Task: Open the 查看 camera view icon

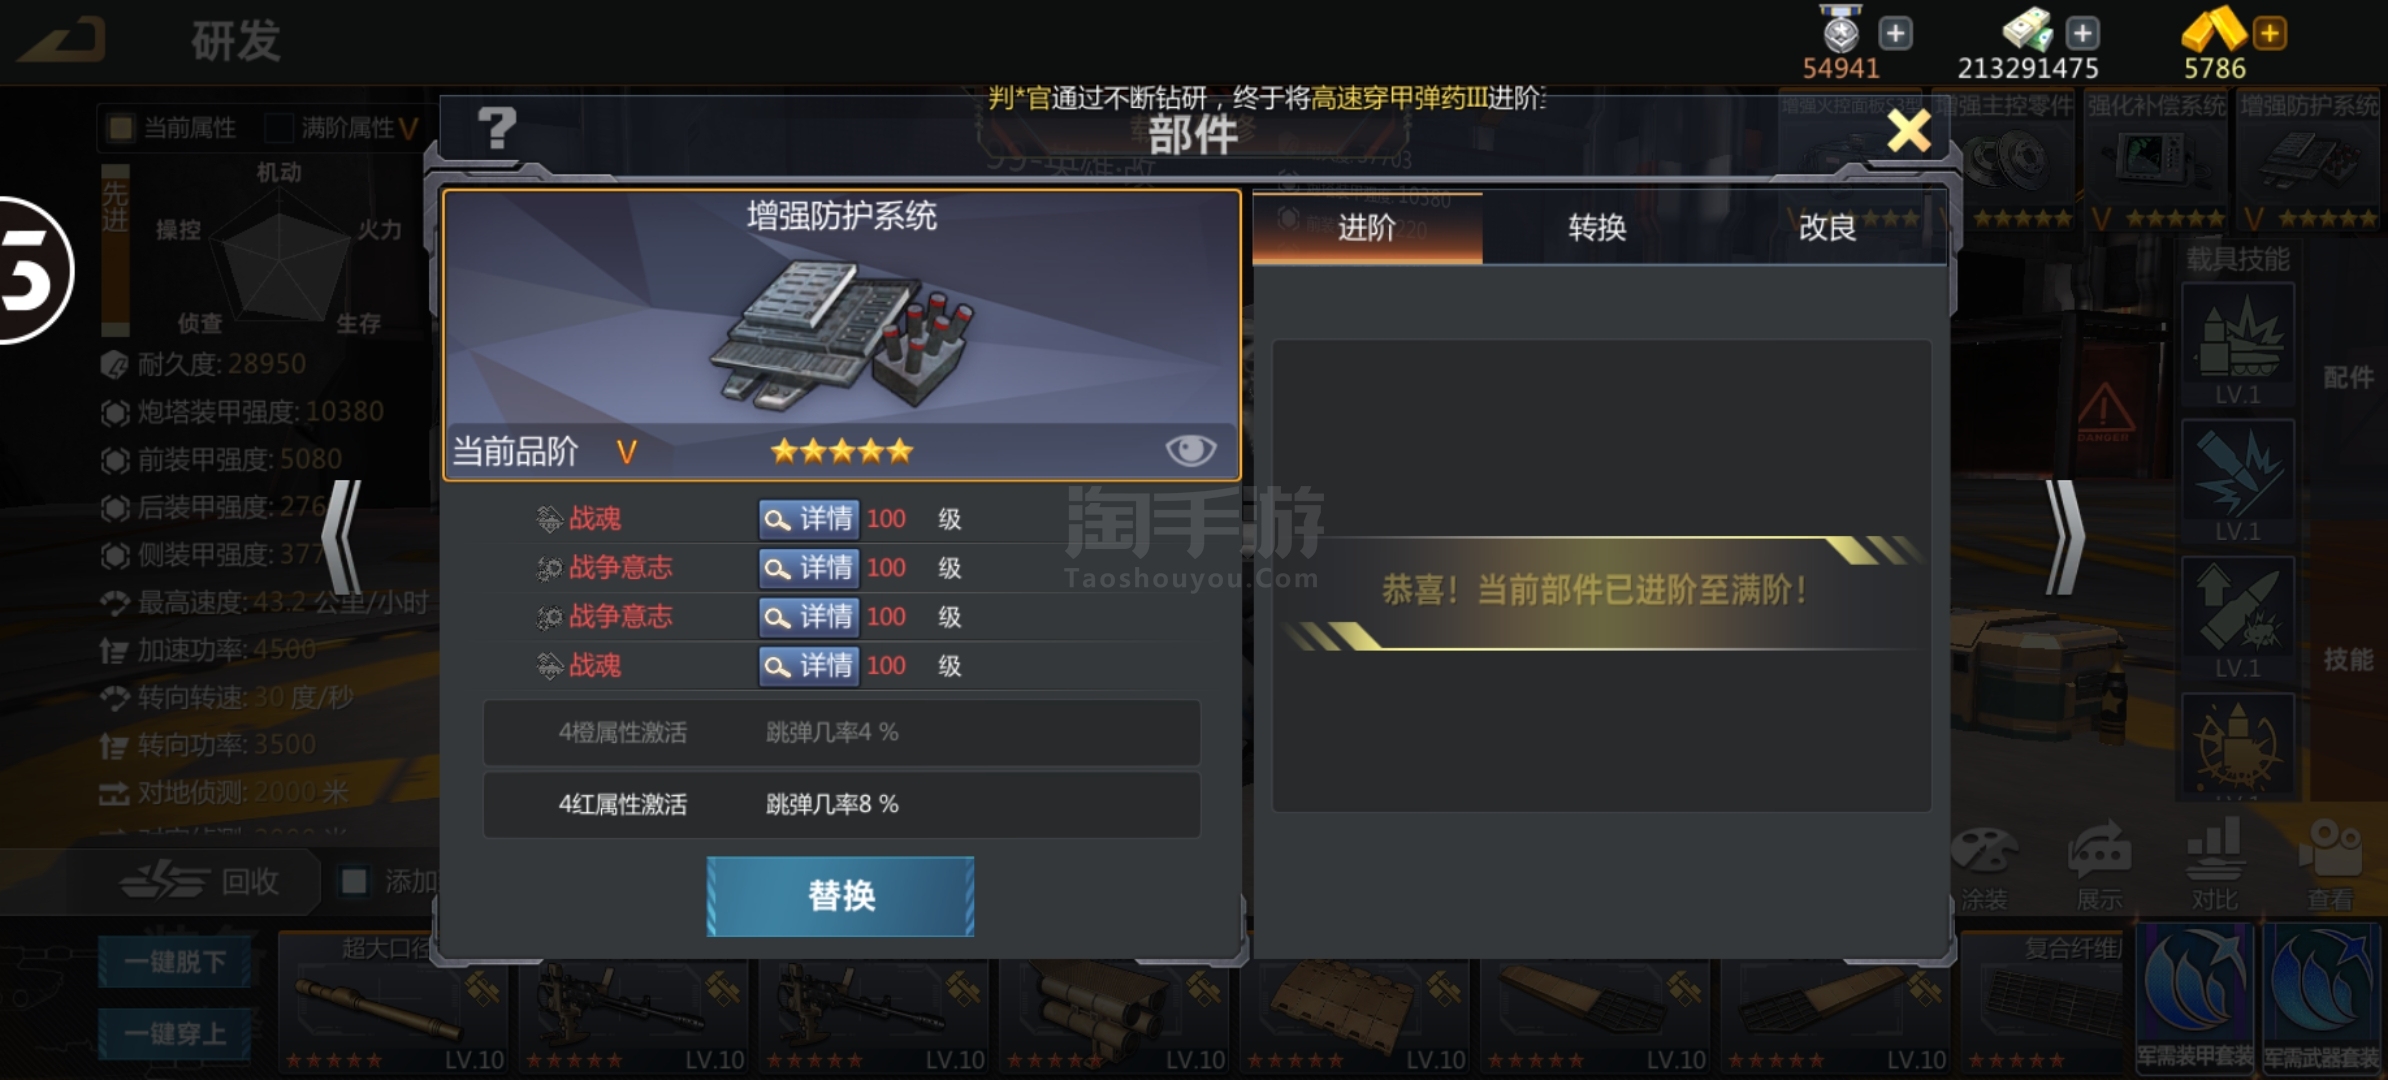Action: click(2330, 852)
